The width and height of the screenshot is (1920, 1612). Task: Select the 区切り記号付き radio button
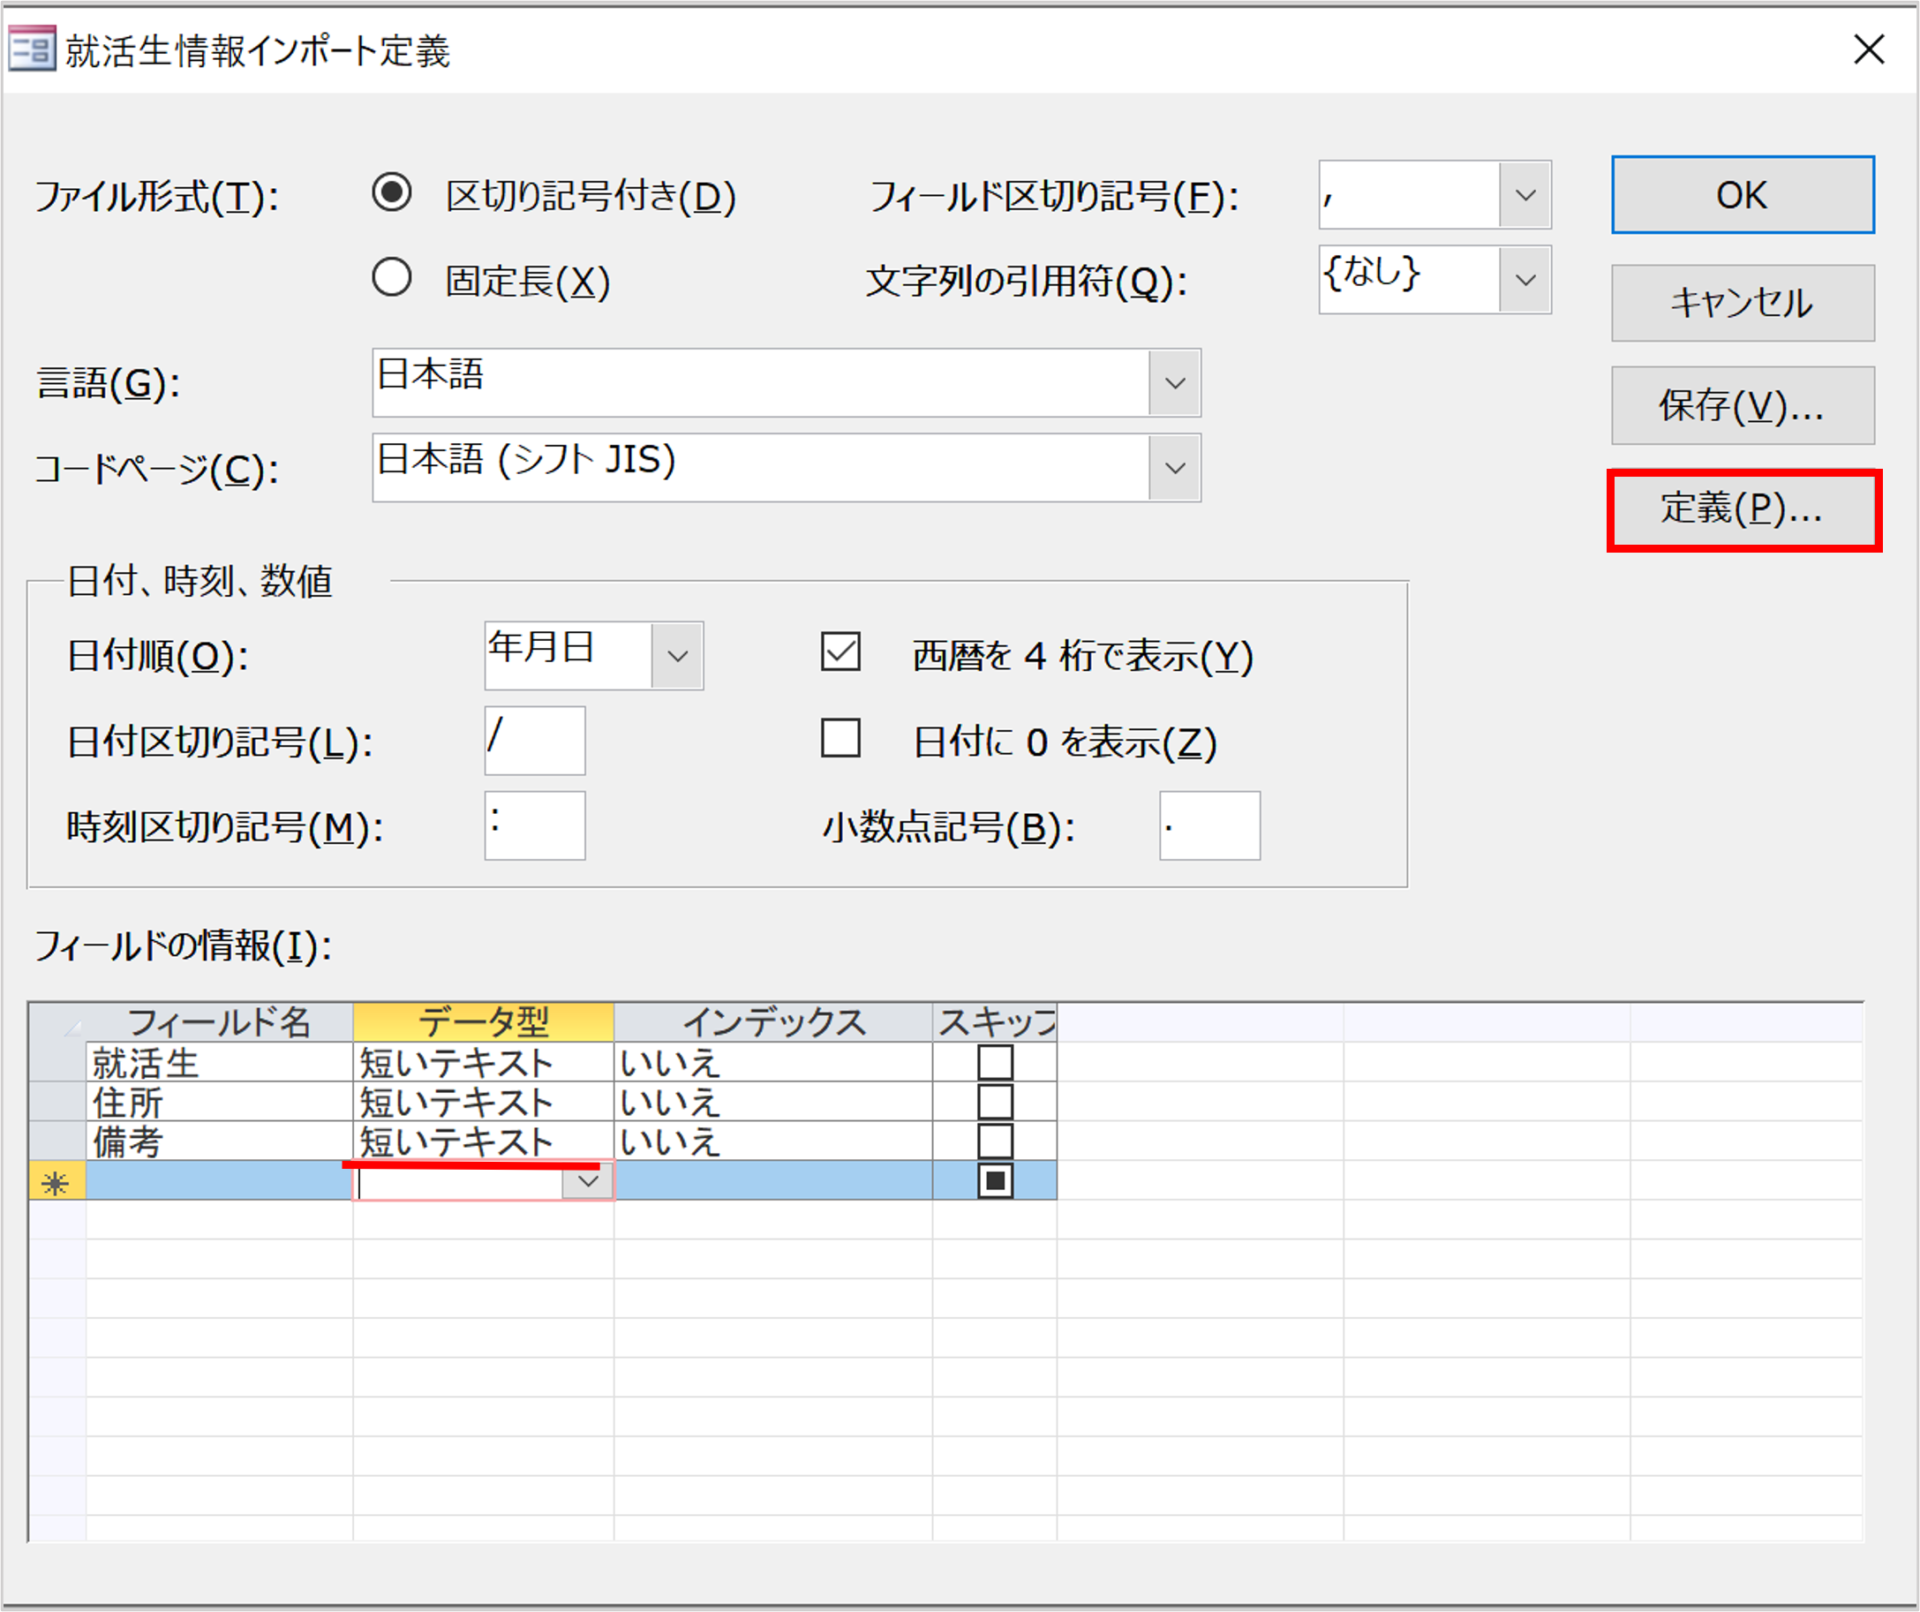coord(391,192)
